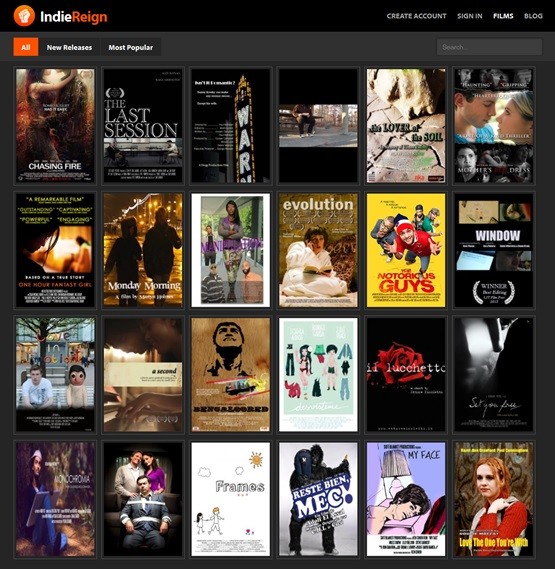Screen dimensions: 555x569
Task: Open Mother's Red Dress poster
Action: pos(494,126)
